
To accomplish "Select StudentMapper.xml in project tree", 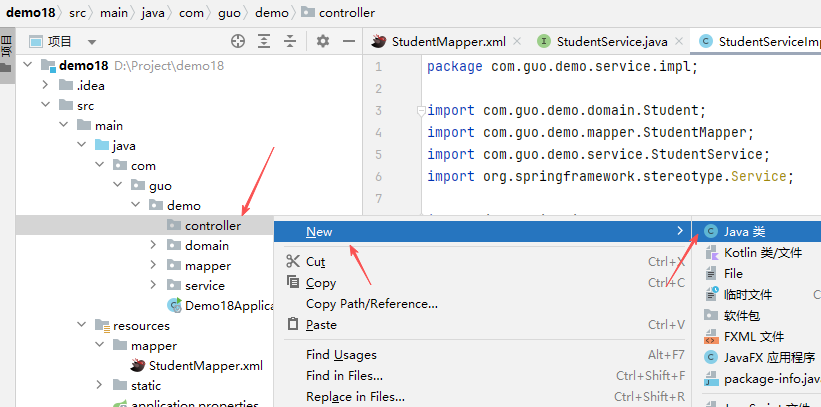I will click(x=205, y=366).
